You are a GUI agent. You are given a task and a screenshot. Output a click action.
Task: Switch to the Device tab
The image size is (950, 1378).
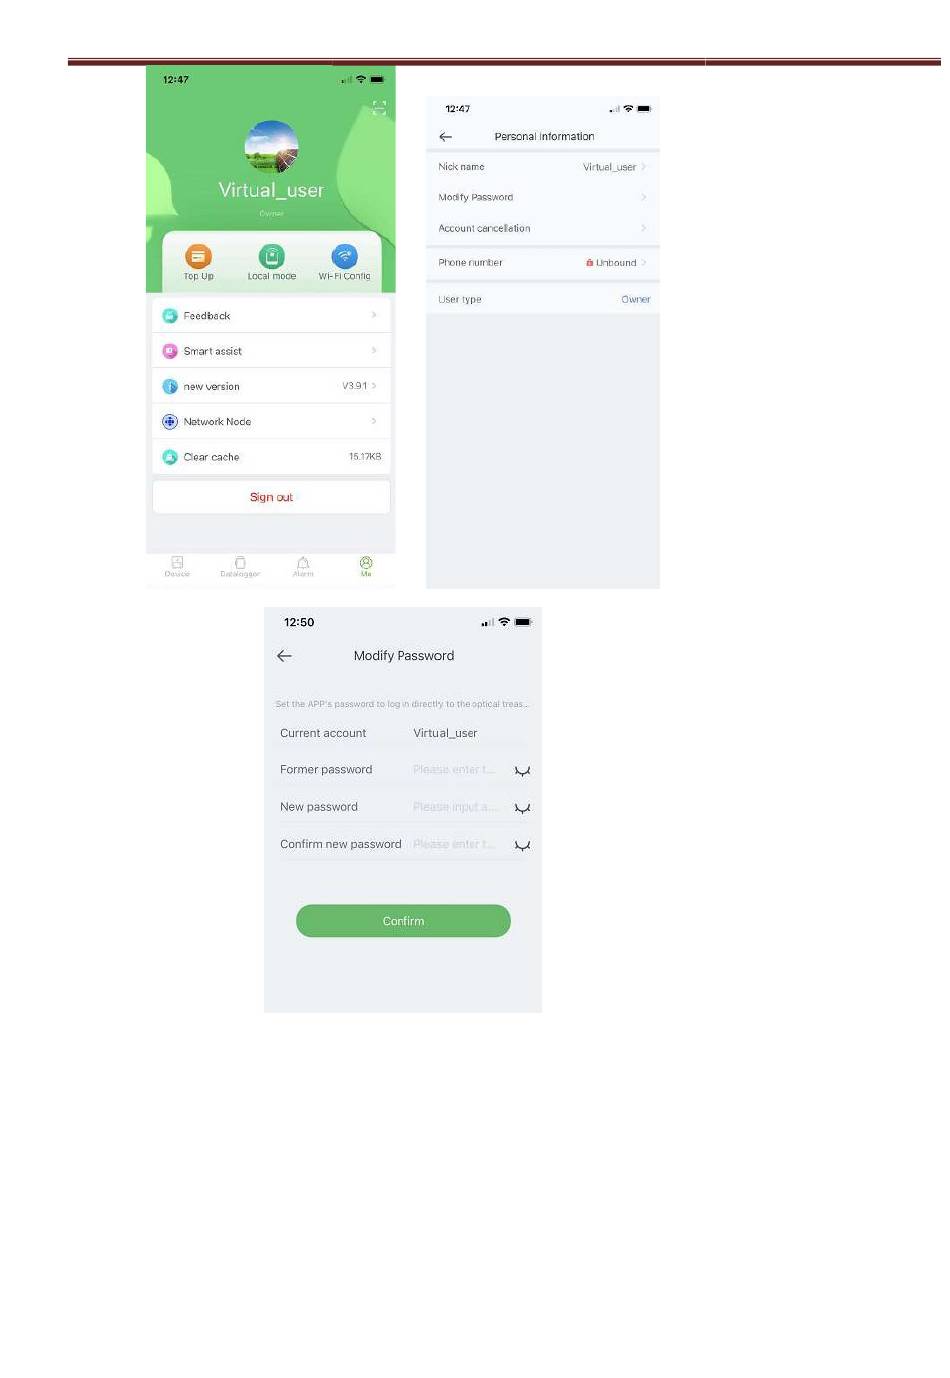177,566
